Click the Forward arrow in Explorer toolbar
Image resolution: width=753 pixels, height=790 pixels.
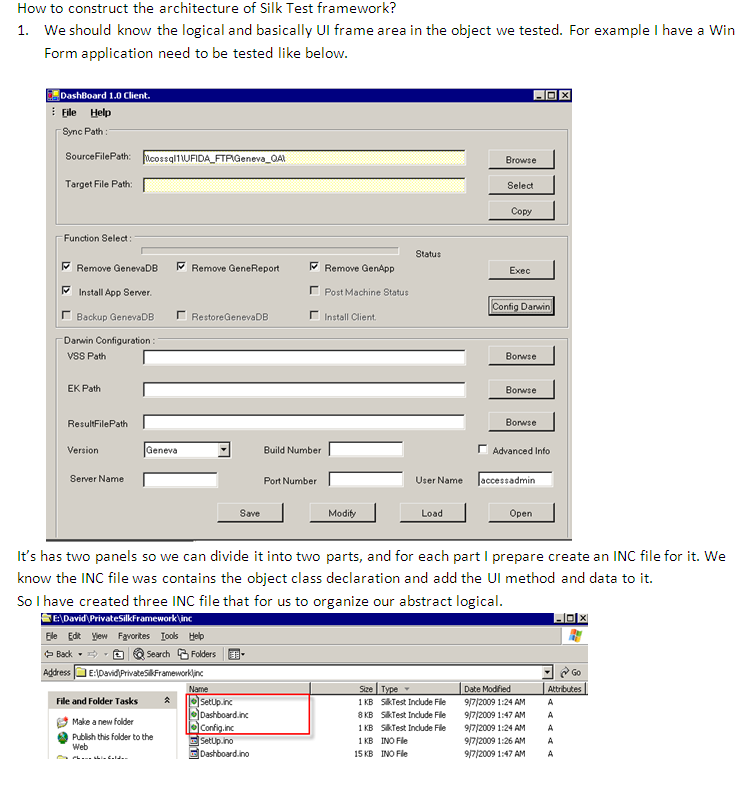tap(93, 654)
